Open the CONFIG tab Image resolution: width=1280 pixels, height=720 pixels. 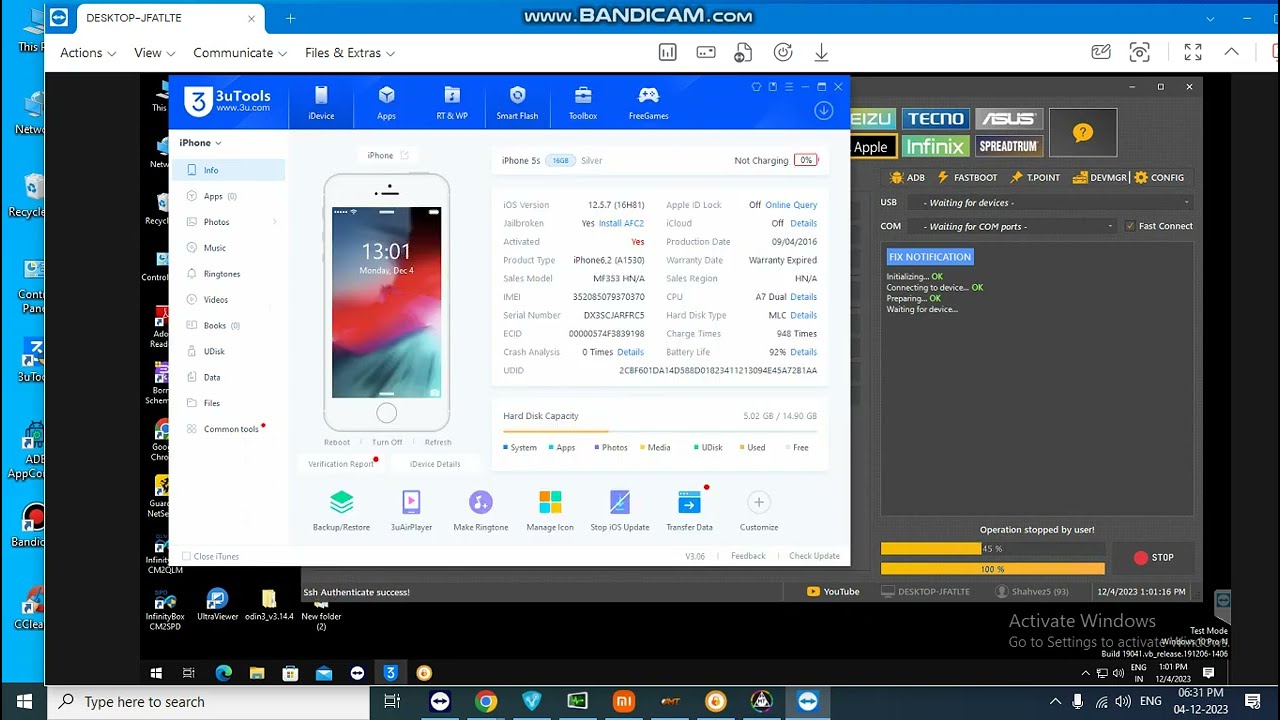pyautogui.click(x=1159, y=178)
